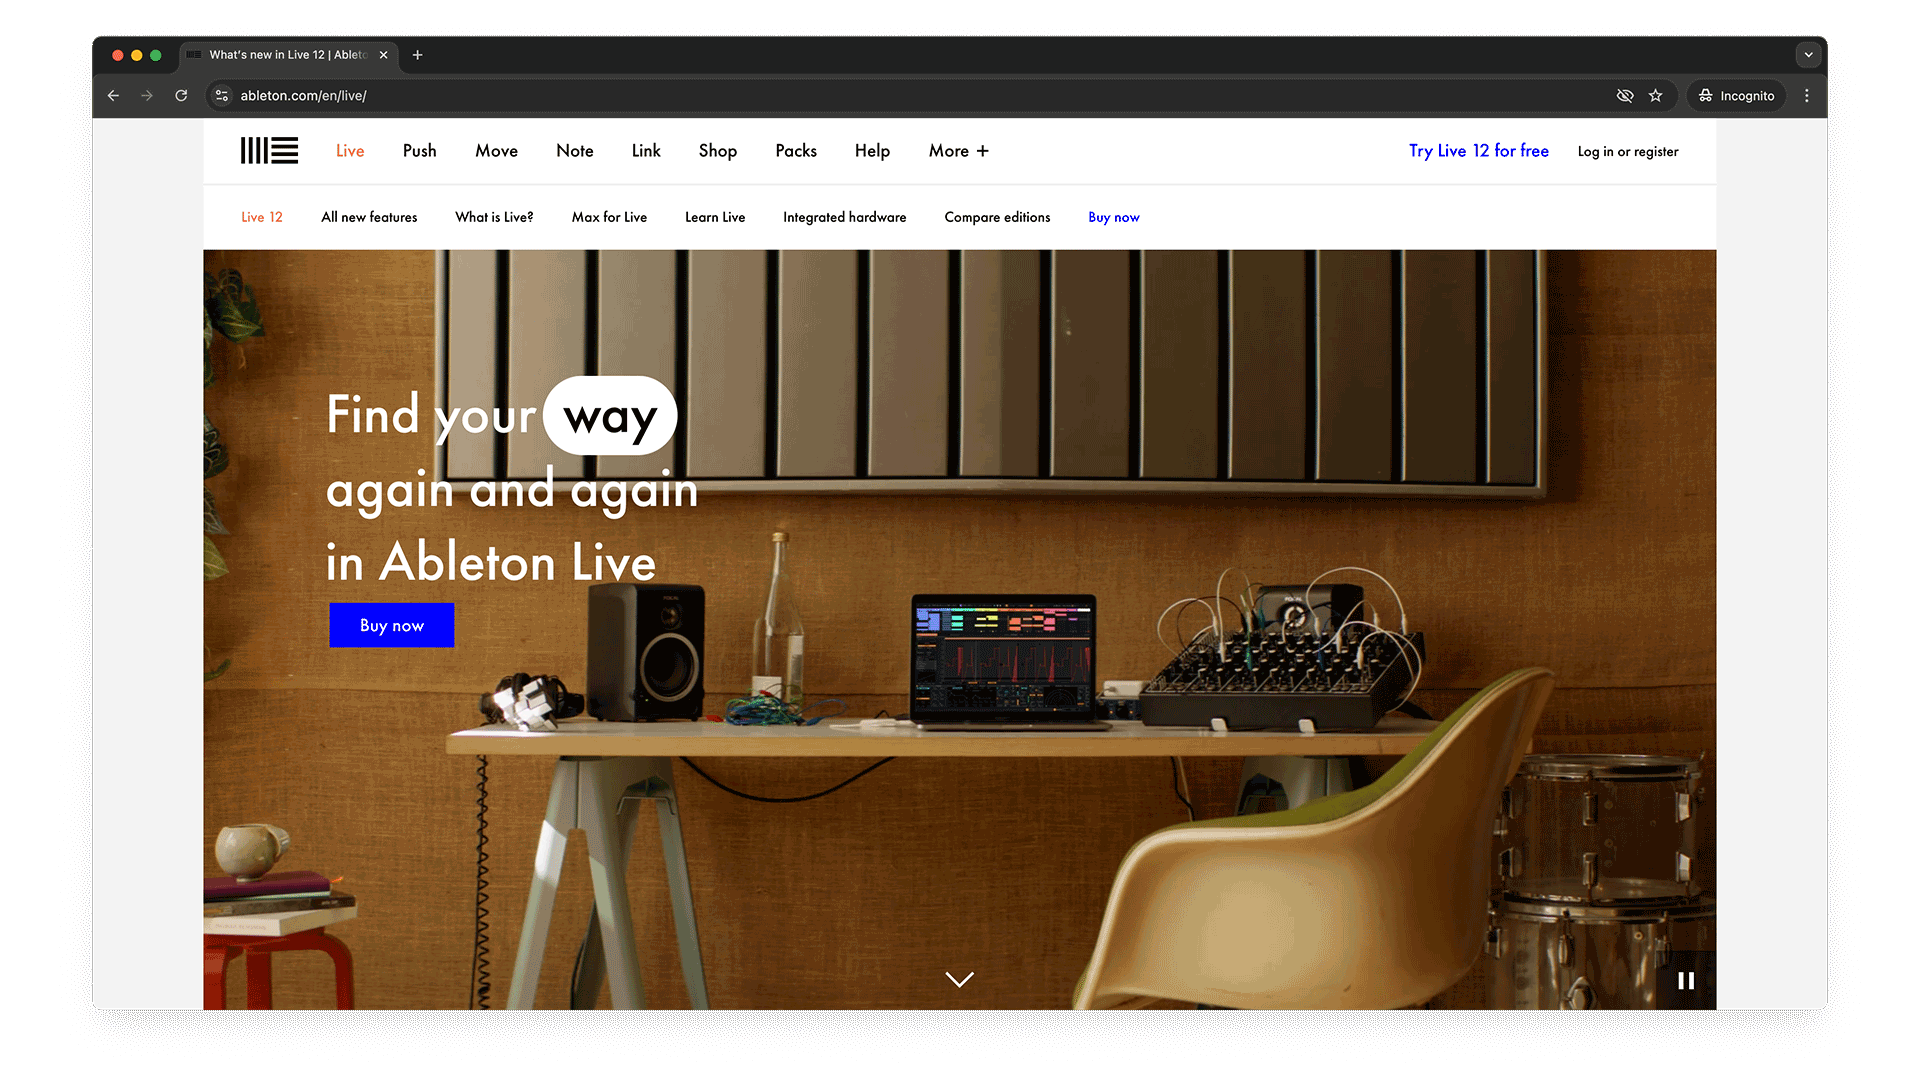Click the Buy now button
The height and width of the screenshot is (1080, 1920).
392,625
